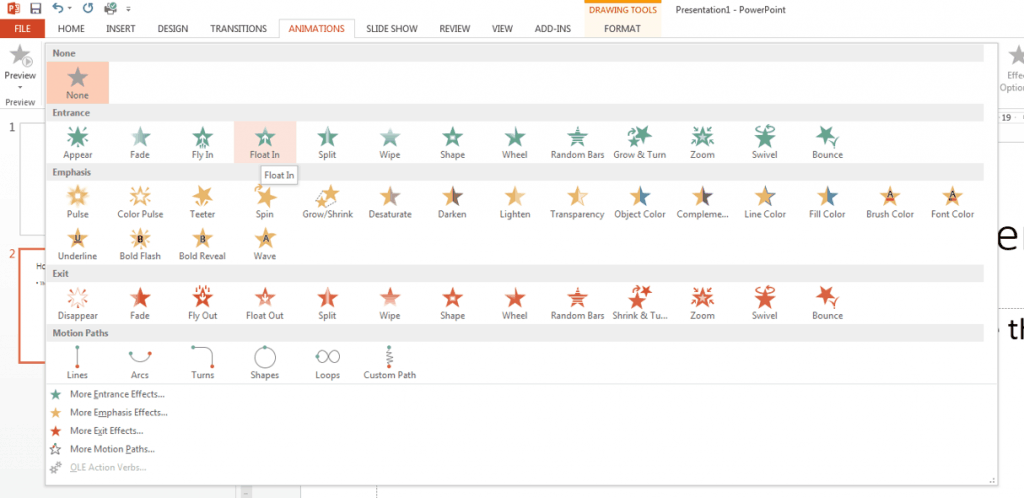1024x498 pixels.
Task: Choose the Shapes motion path
Action: 264,363
